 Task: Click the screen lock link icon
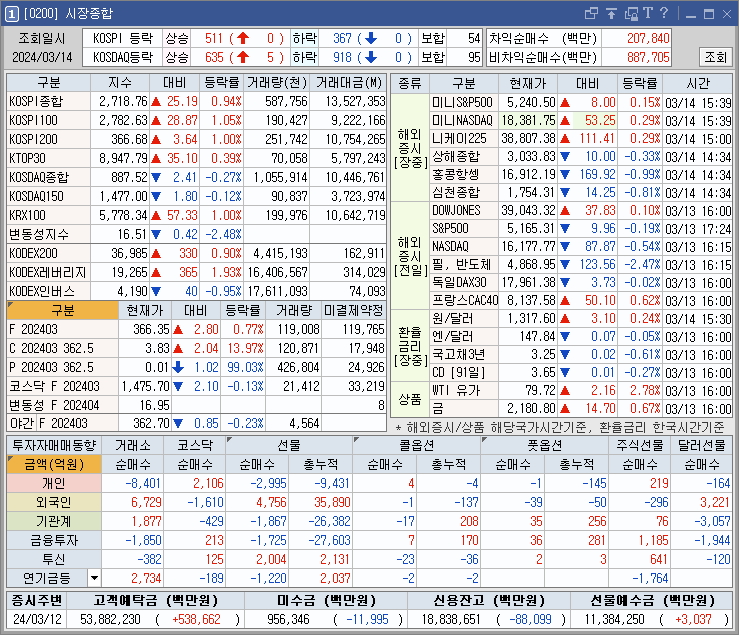(x=631, y=13)
